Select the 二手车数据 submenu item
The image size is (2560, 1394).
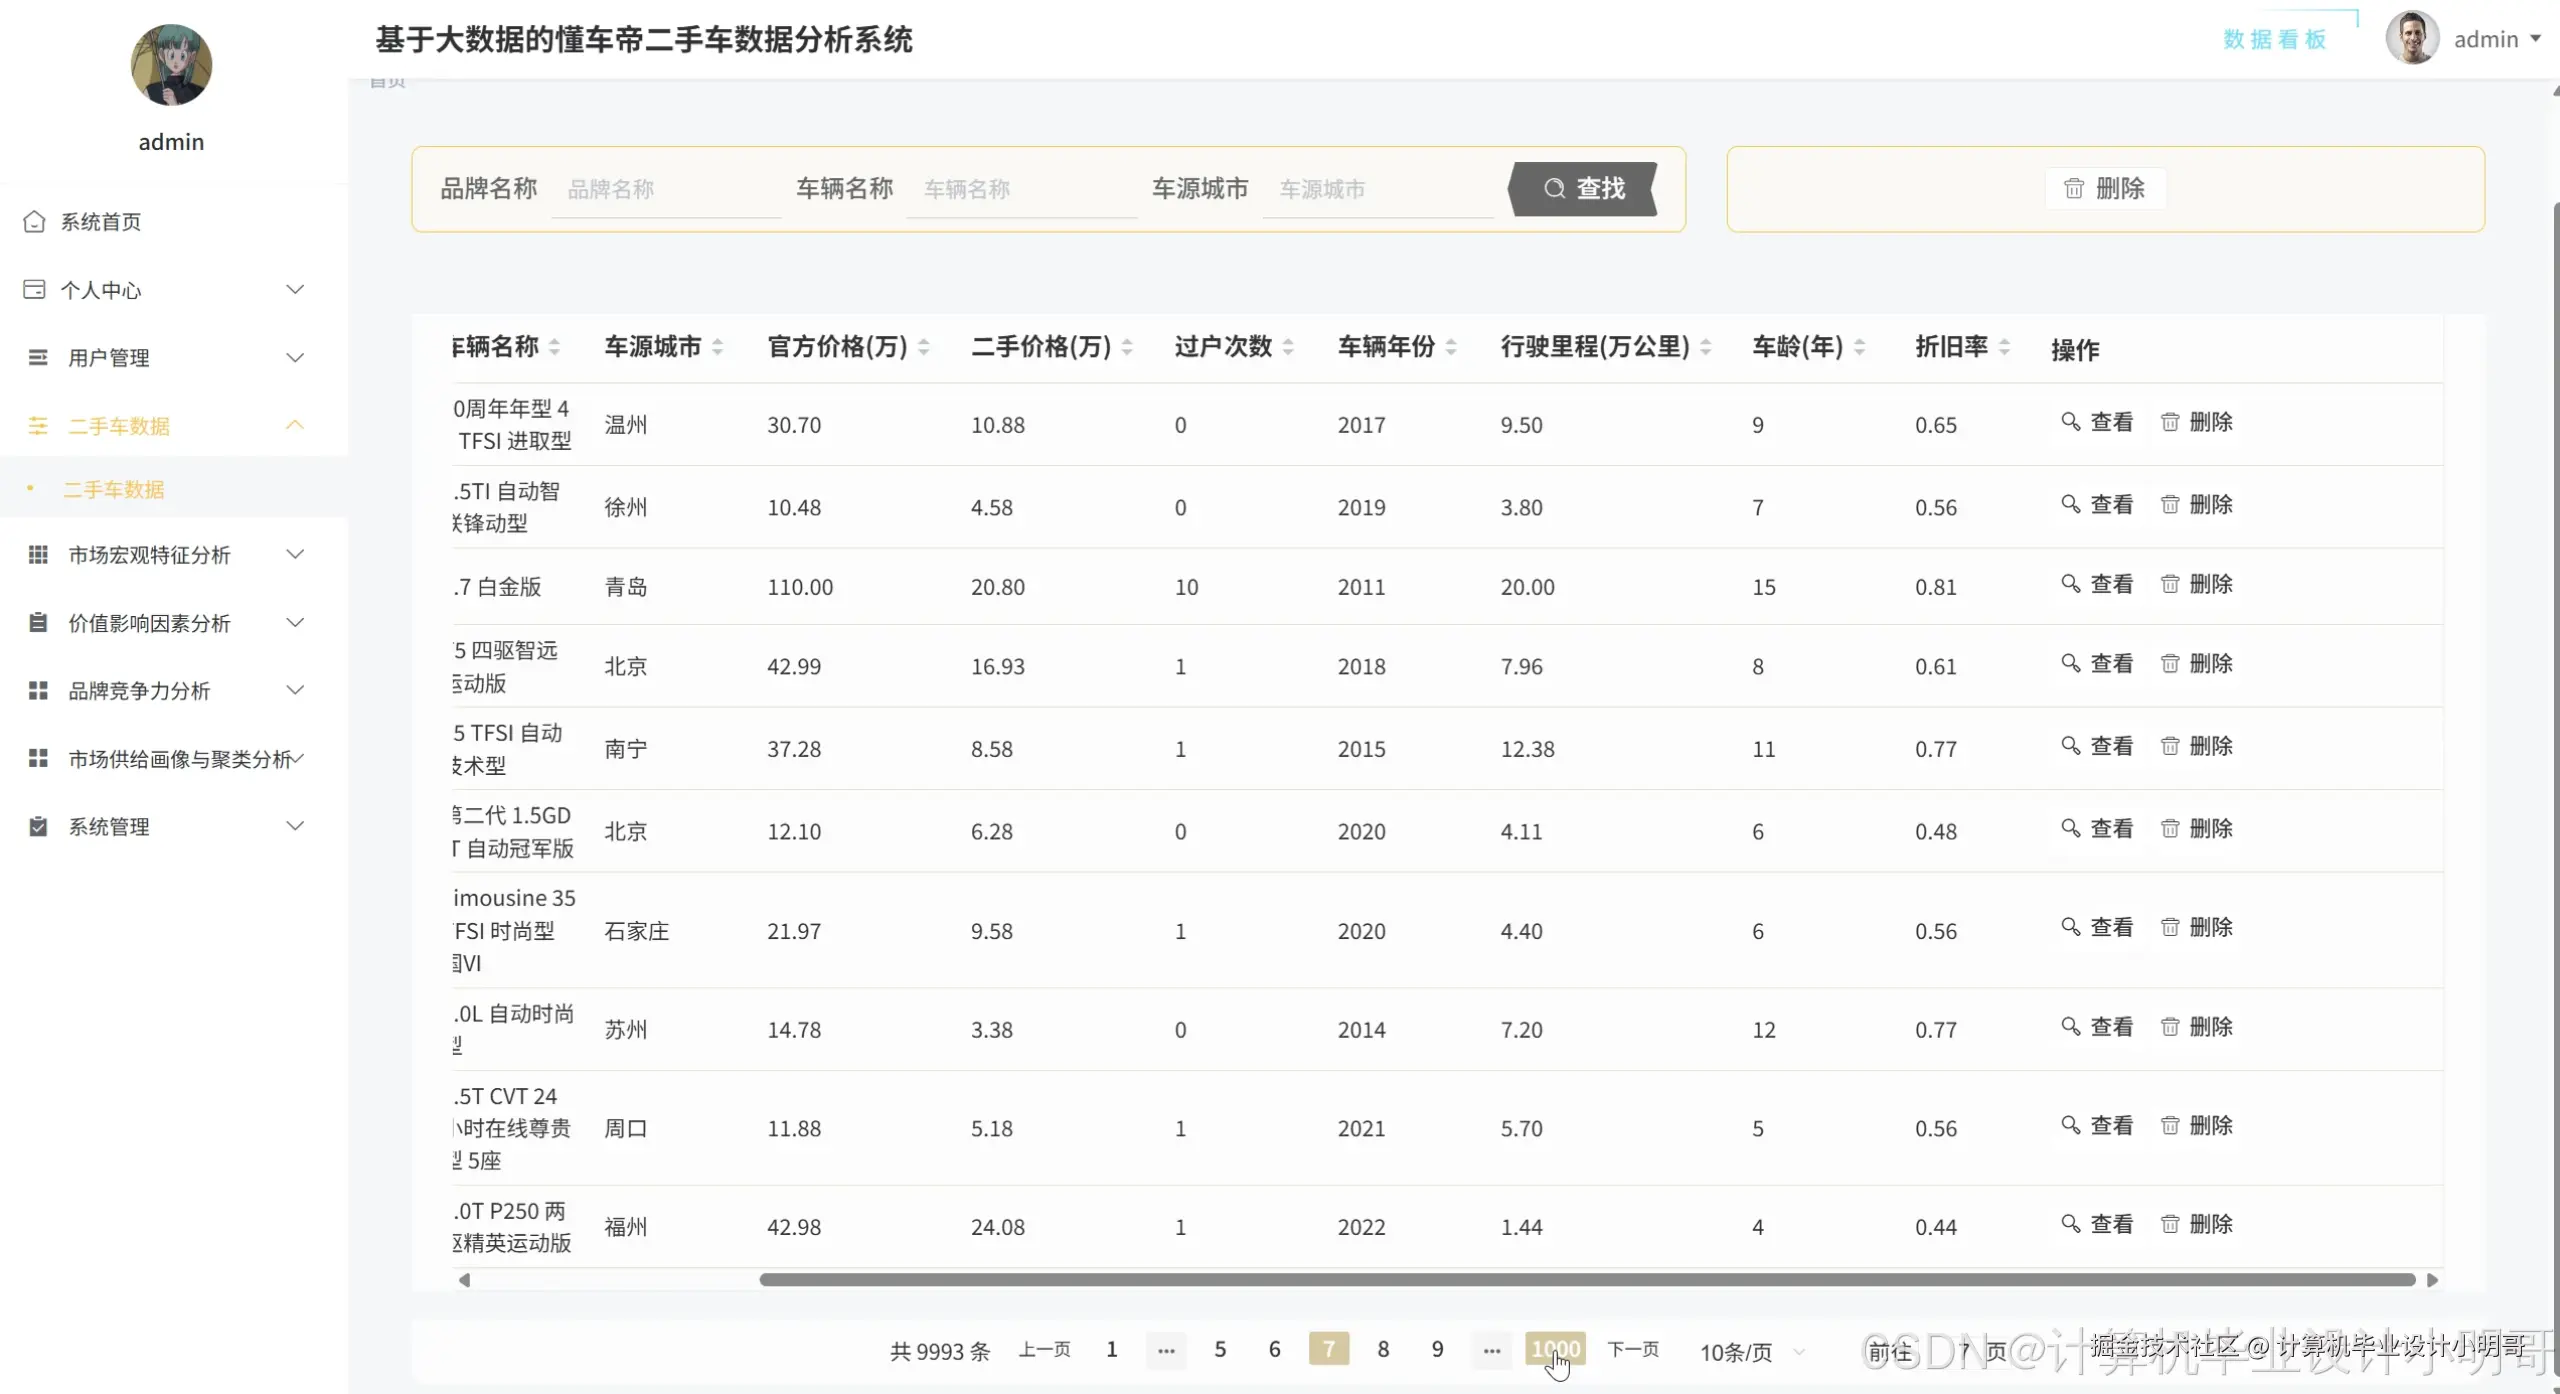(113, 489)
